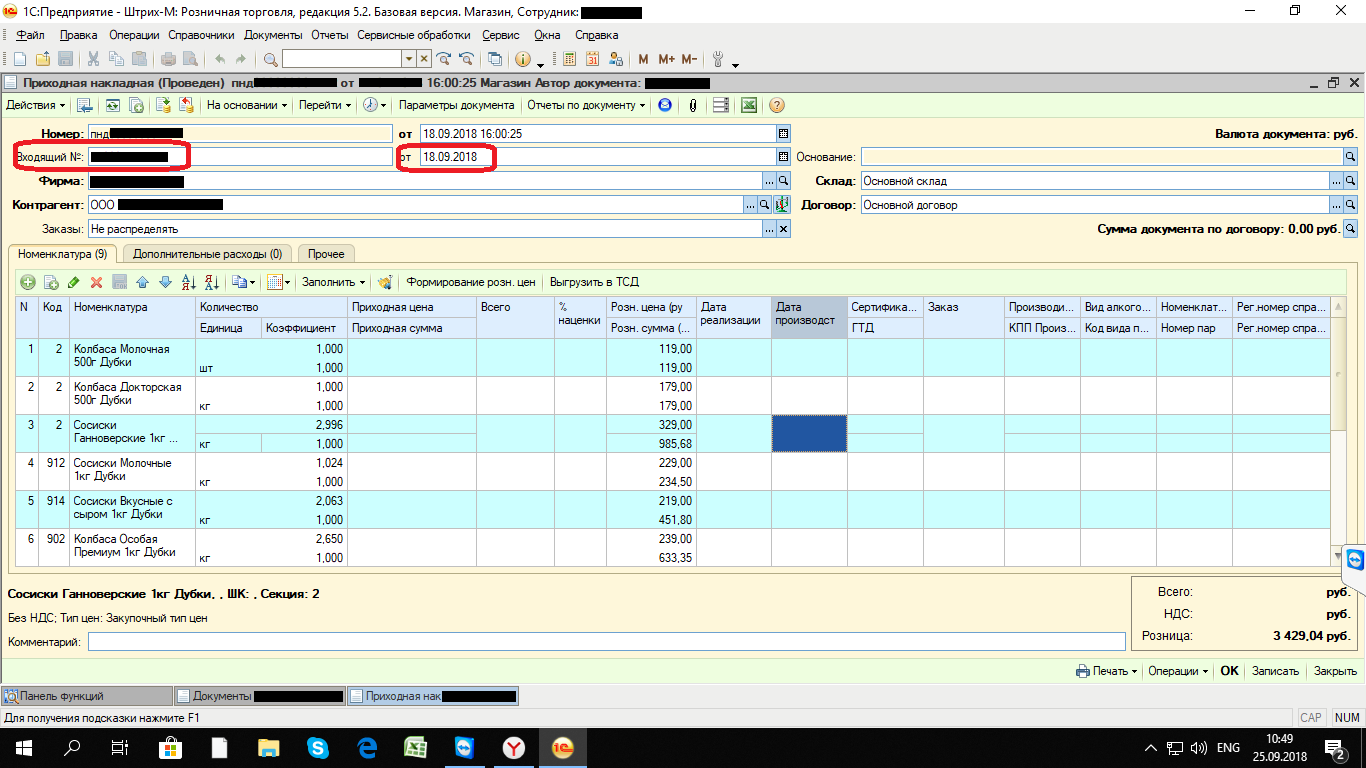Viewport: 1366px width, 768px height.
Task: Click the wrench service tools icon
Action: (717, 59)
